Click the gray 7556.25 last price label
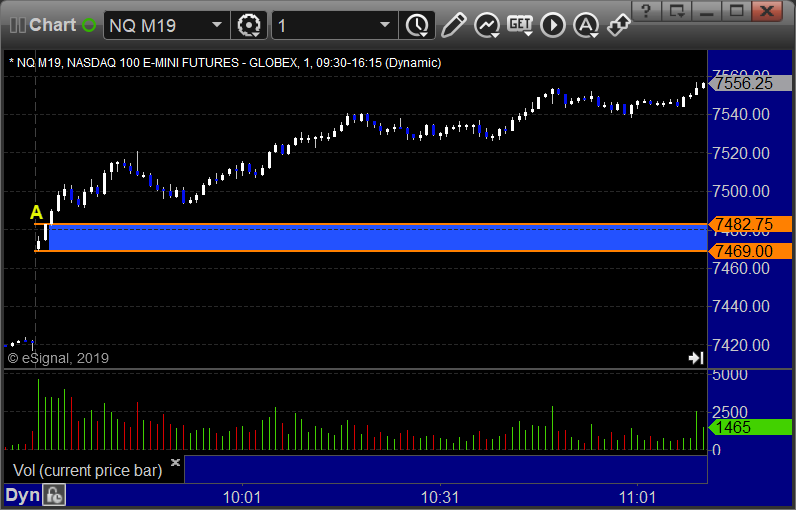The image size is (796, 510). tap(750, 83)
